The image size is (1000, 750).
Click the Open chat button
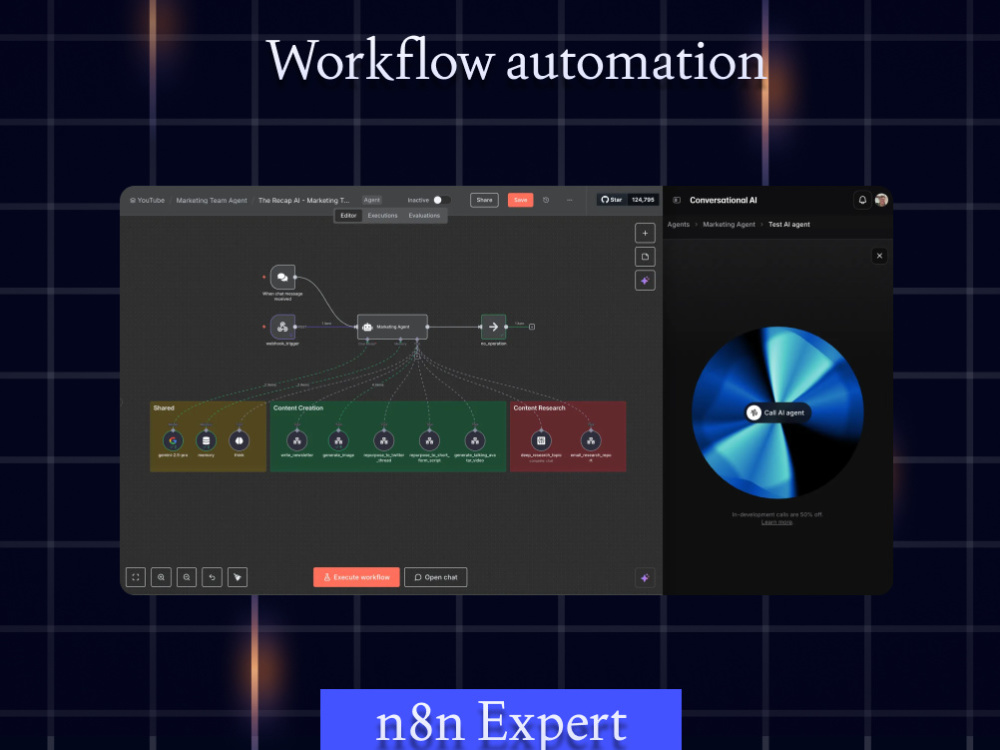(436, 577)
